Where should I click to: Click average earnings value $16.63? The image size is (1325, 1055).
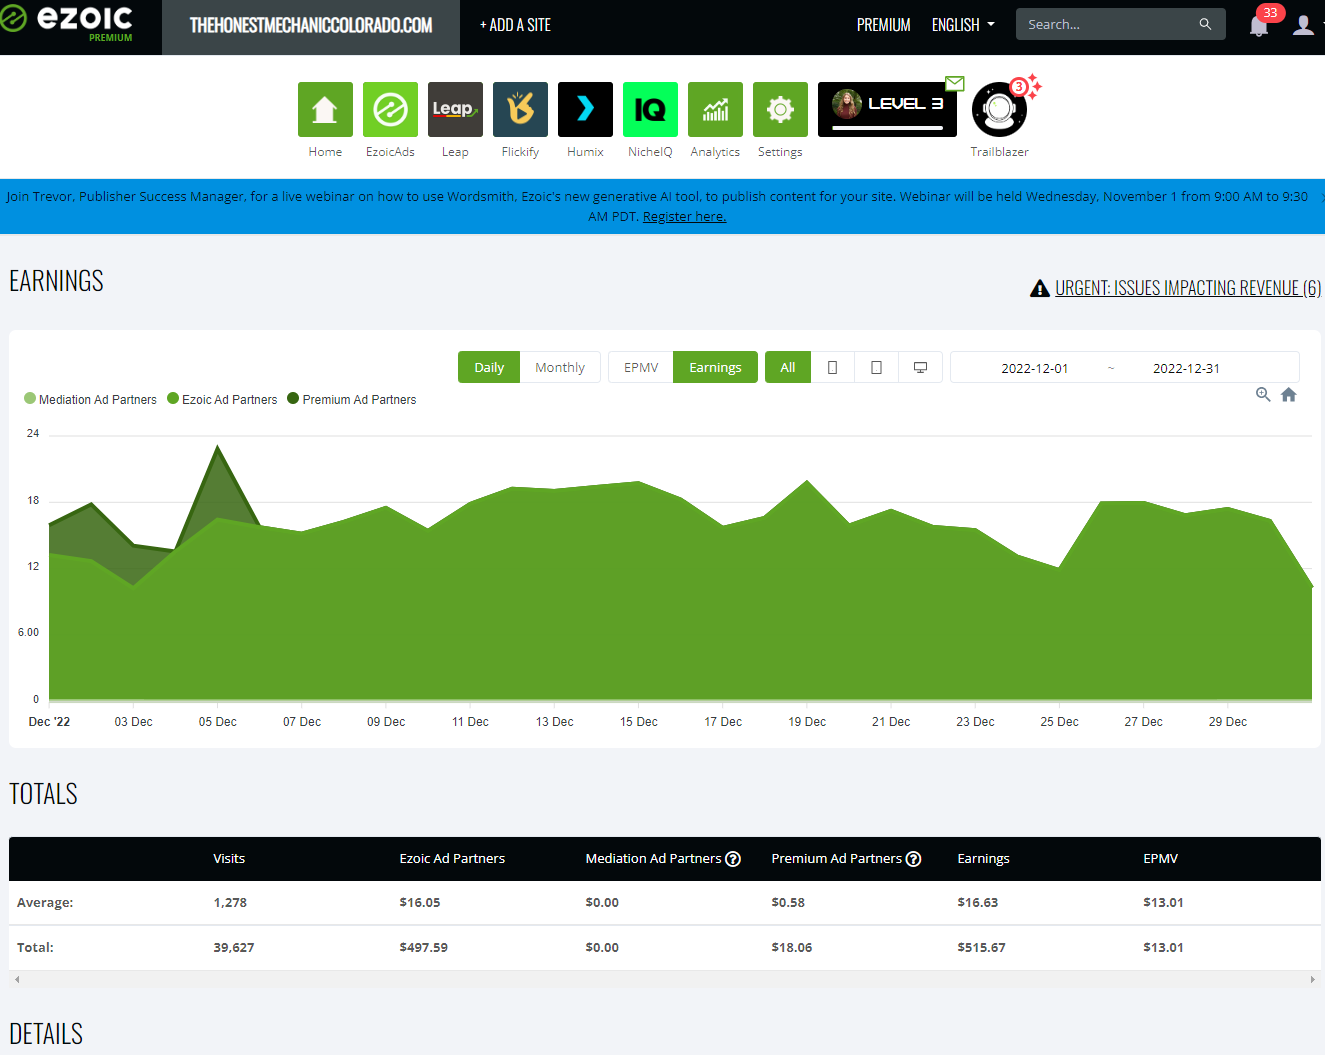click(x=977, y=902)
